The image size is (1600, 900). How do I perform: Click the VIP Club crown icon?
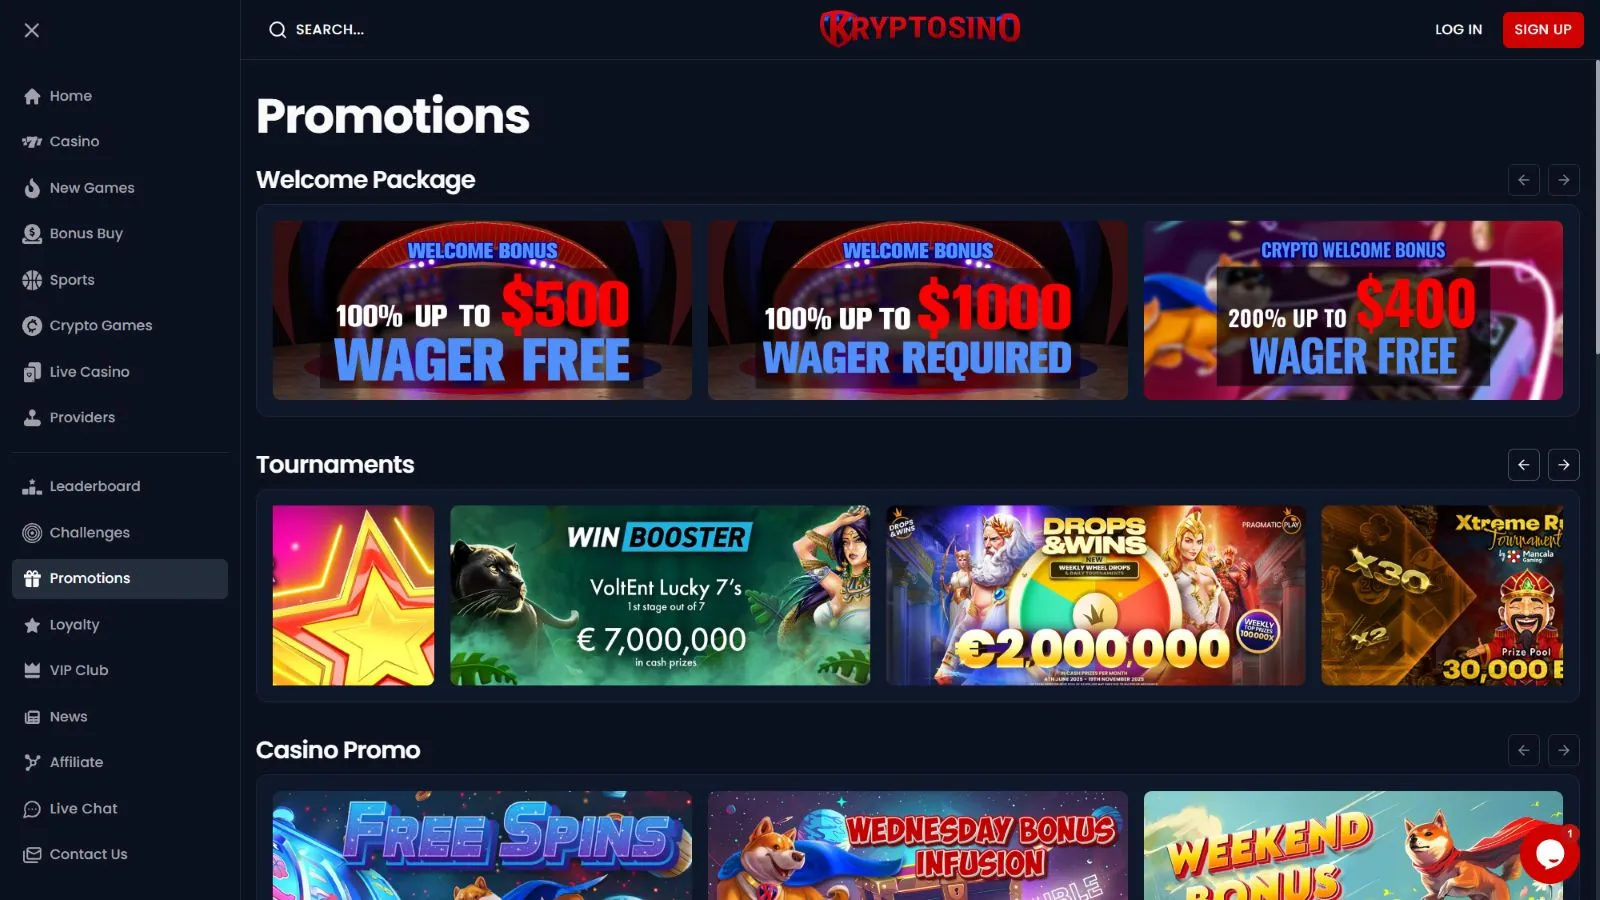pyautogui.click(x=32, y=671)
